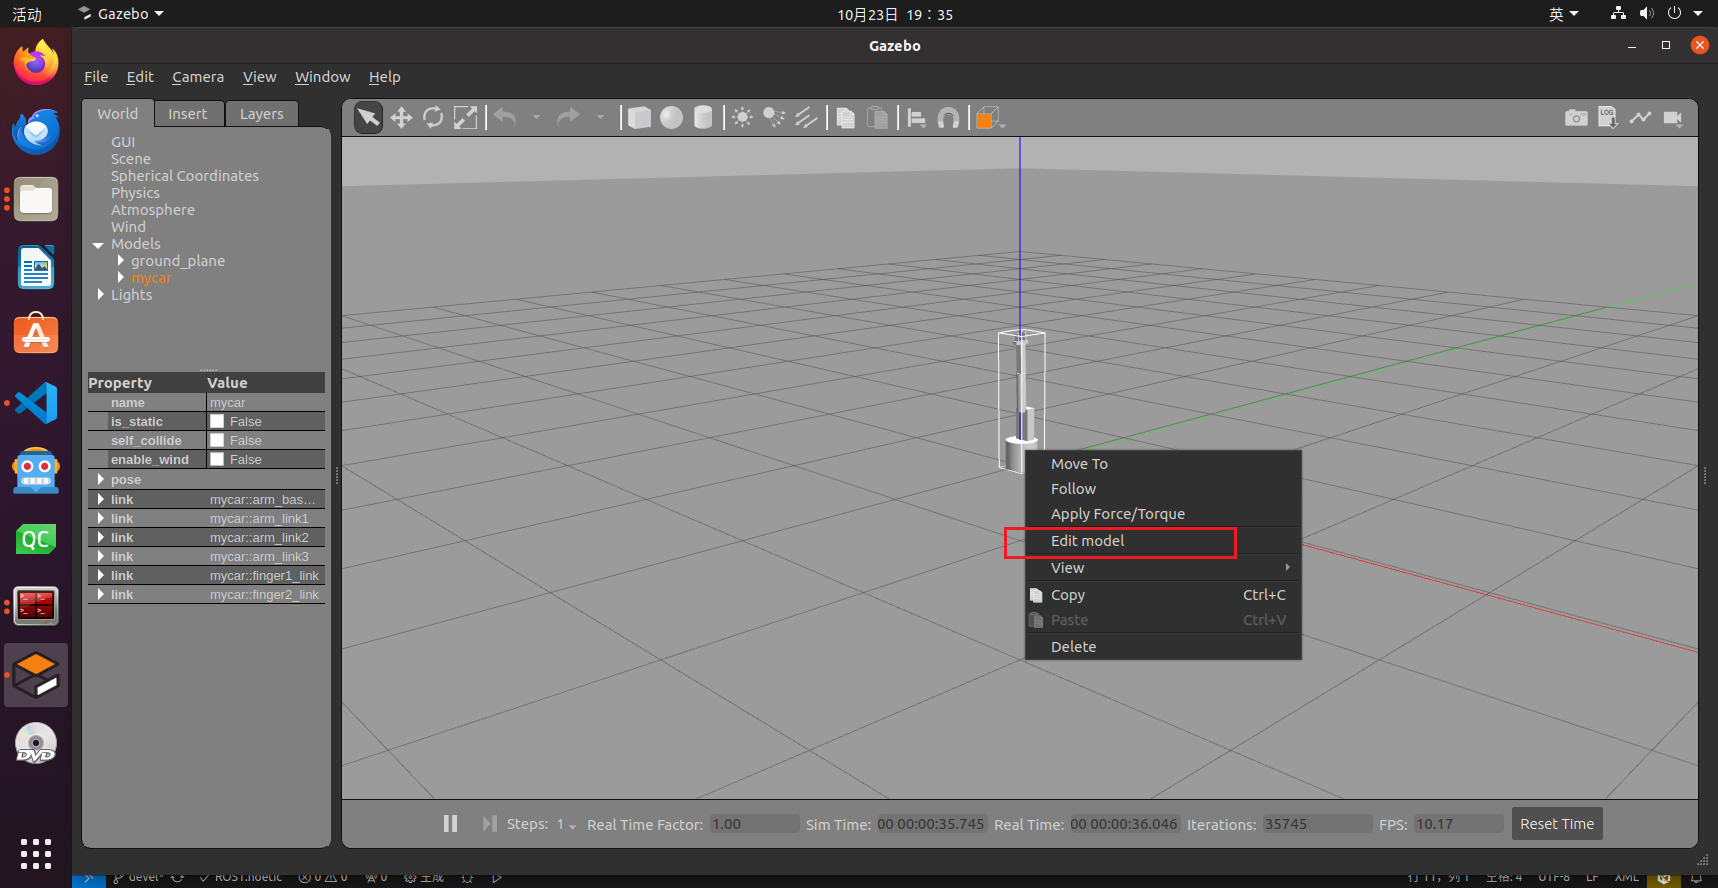Add a spot light
1718x888 pixels.
tap(774, 118)
